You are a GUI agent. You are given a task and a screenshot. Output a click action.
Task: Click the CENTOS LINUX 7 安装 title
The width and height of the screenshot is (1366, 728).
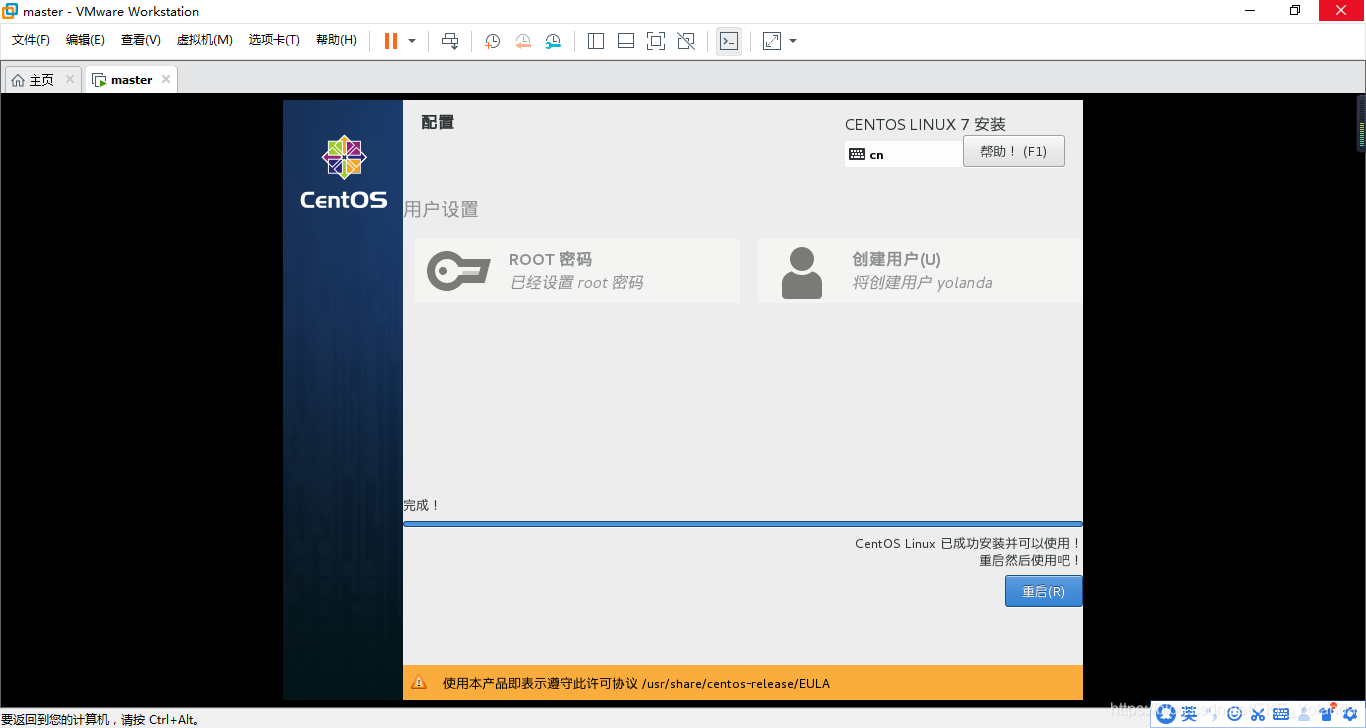point(925,124)
